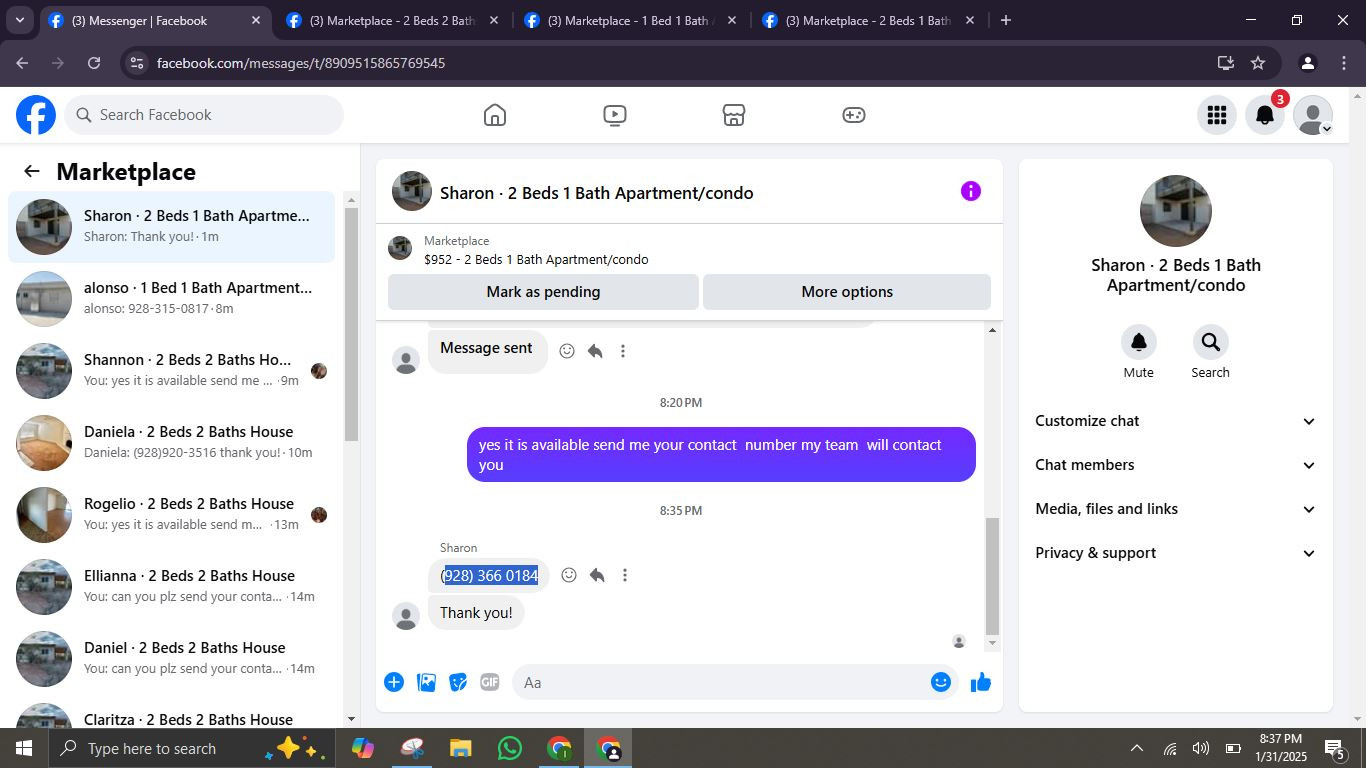The image size is (1366, 768).
Task: Attach a photo using the image icon
Action: pyautogui.click(x=426, y=682)
